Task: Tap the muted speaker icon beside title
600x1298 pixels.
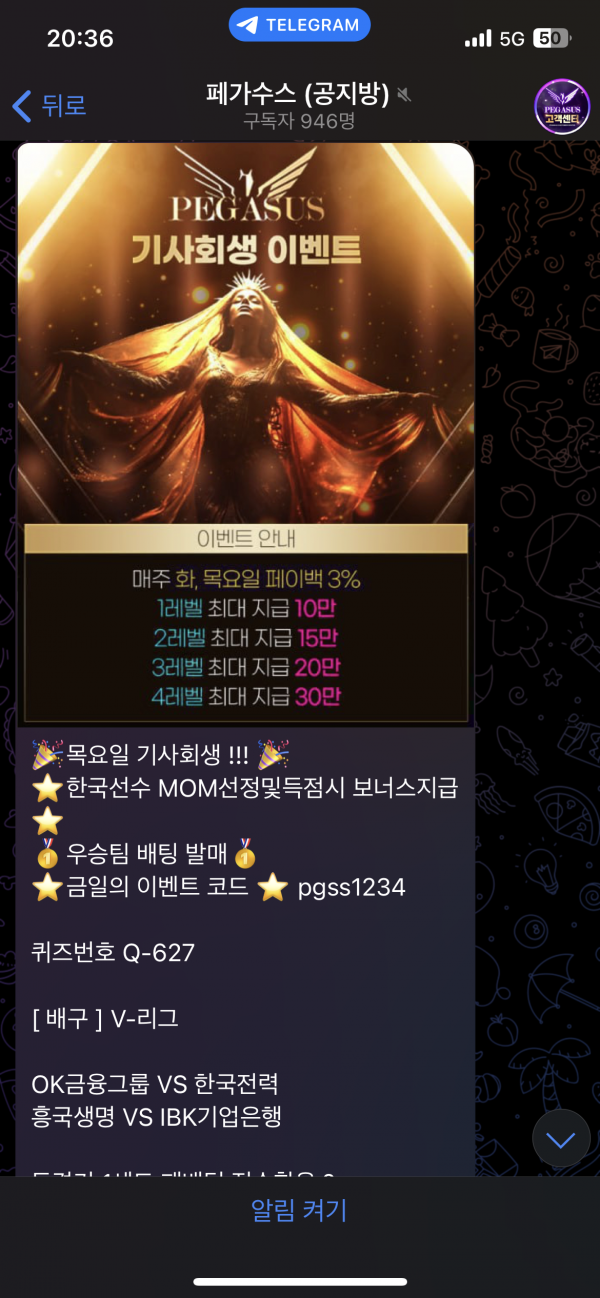Action: pyautogui.click(x=404, y=95)
